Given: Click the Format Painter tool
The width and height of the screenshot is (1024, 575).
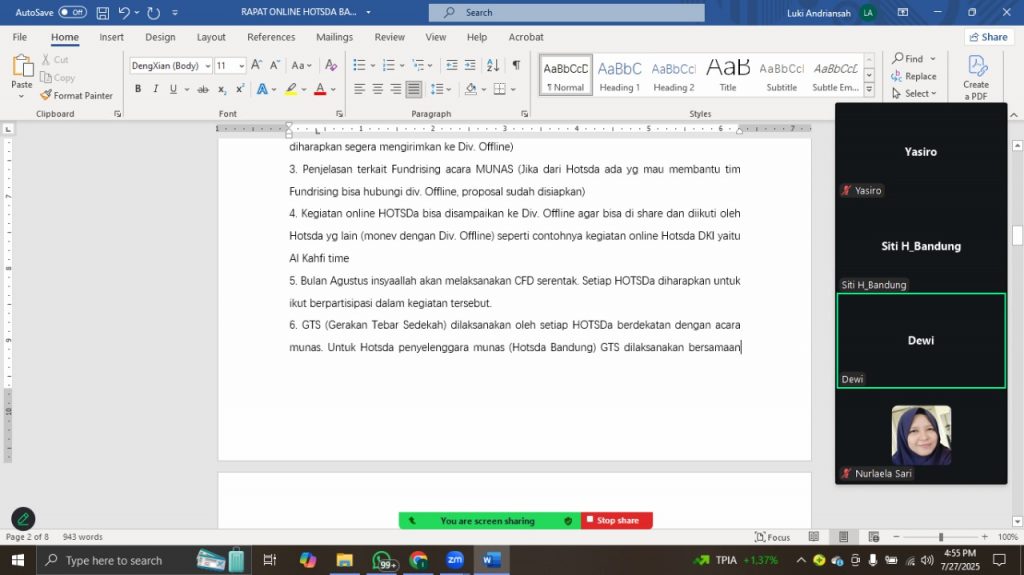Looking at the screenshot, I should (x=77, y=96).
